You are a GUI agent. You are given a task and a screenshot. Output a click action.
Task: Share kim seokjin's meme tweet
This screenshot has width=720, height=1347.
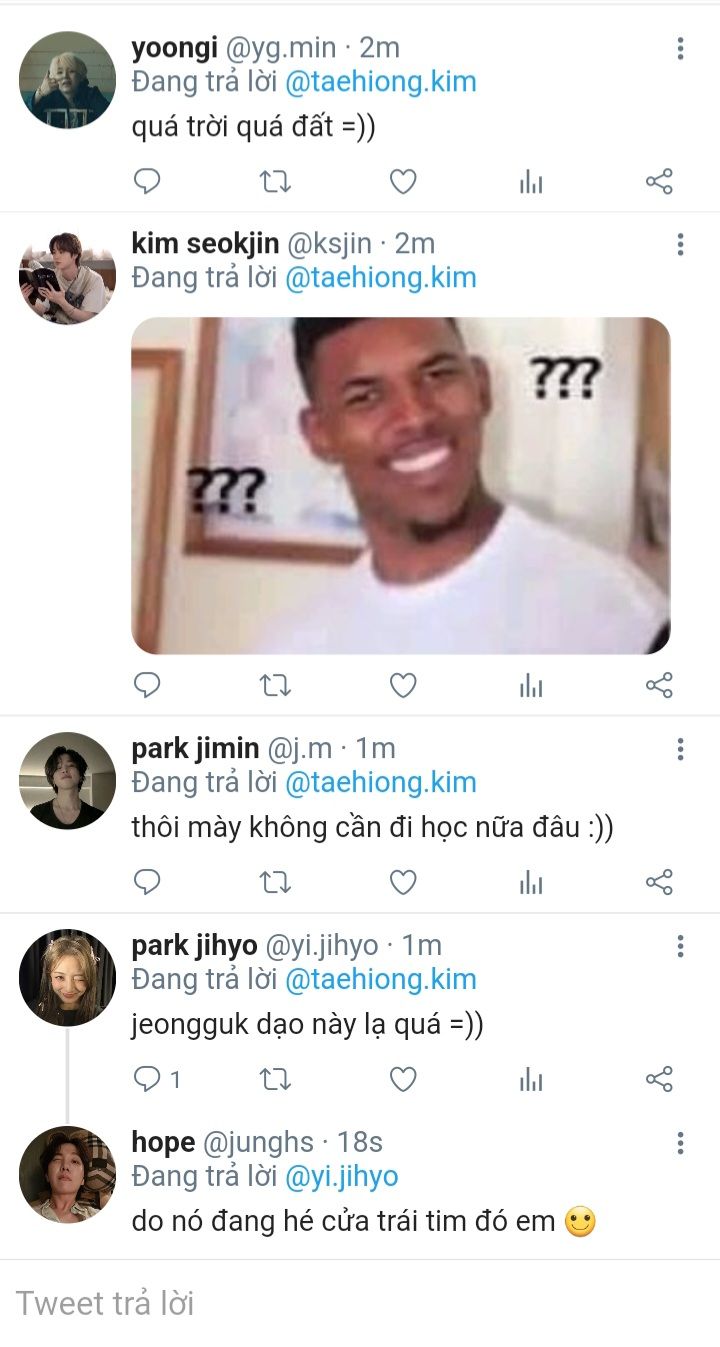[659, 686]
